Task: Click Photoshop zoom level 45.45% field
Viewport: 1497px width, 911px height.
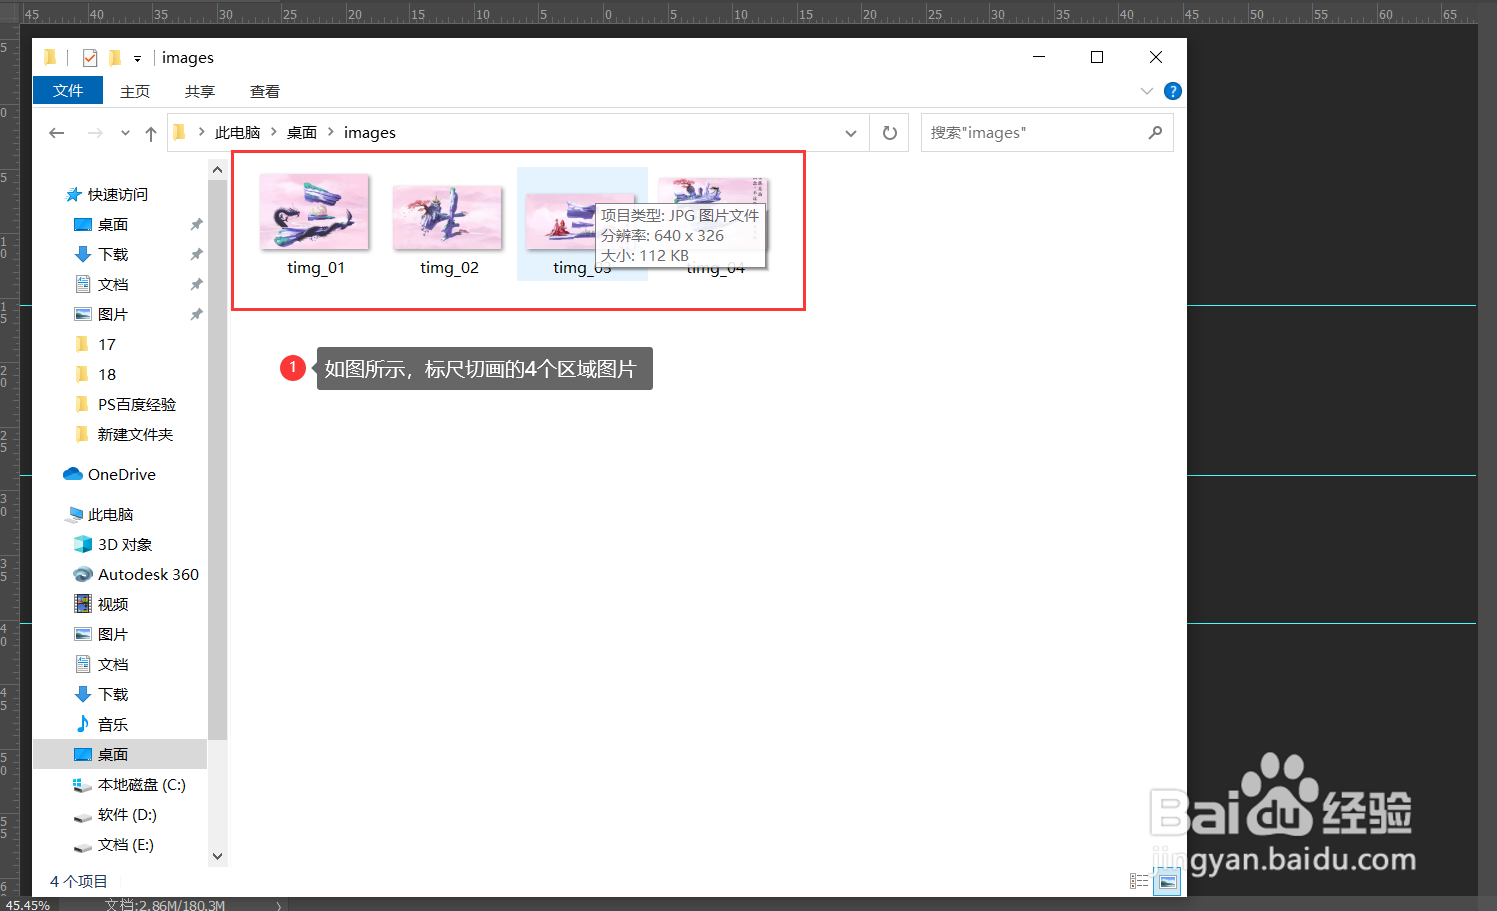Action: pos(28,905)
